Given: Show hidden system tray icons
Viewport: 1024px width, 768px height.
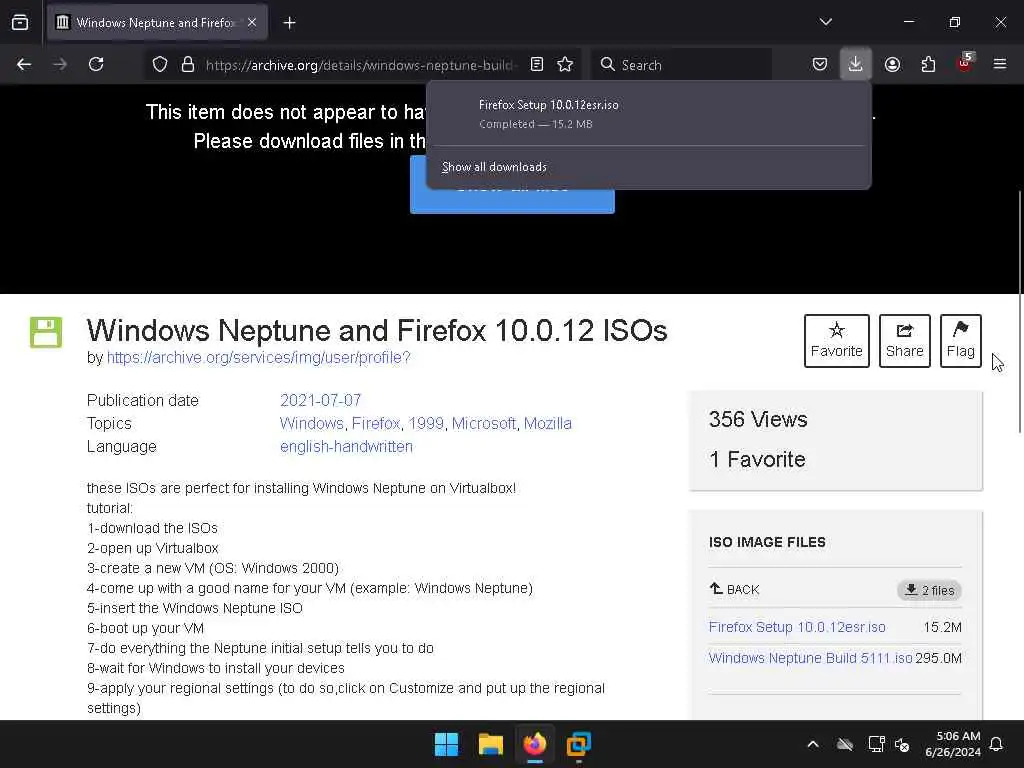Looking at the screenshot, I should click(x=813, y=744).
